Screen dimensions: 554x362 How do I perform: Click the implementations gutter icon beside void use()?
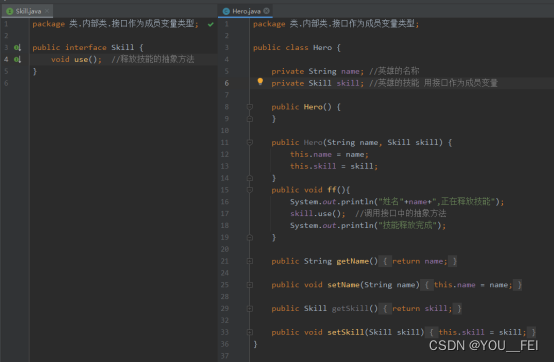pos(17,59)
